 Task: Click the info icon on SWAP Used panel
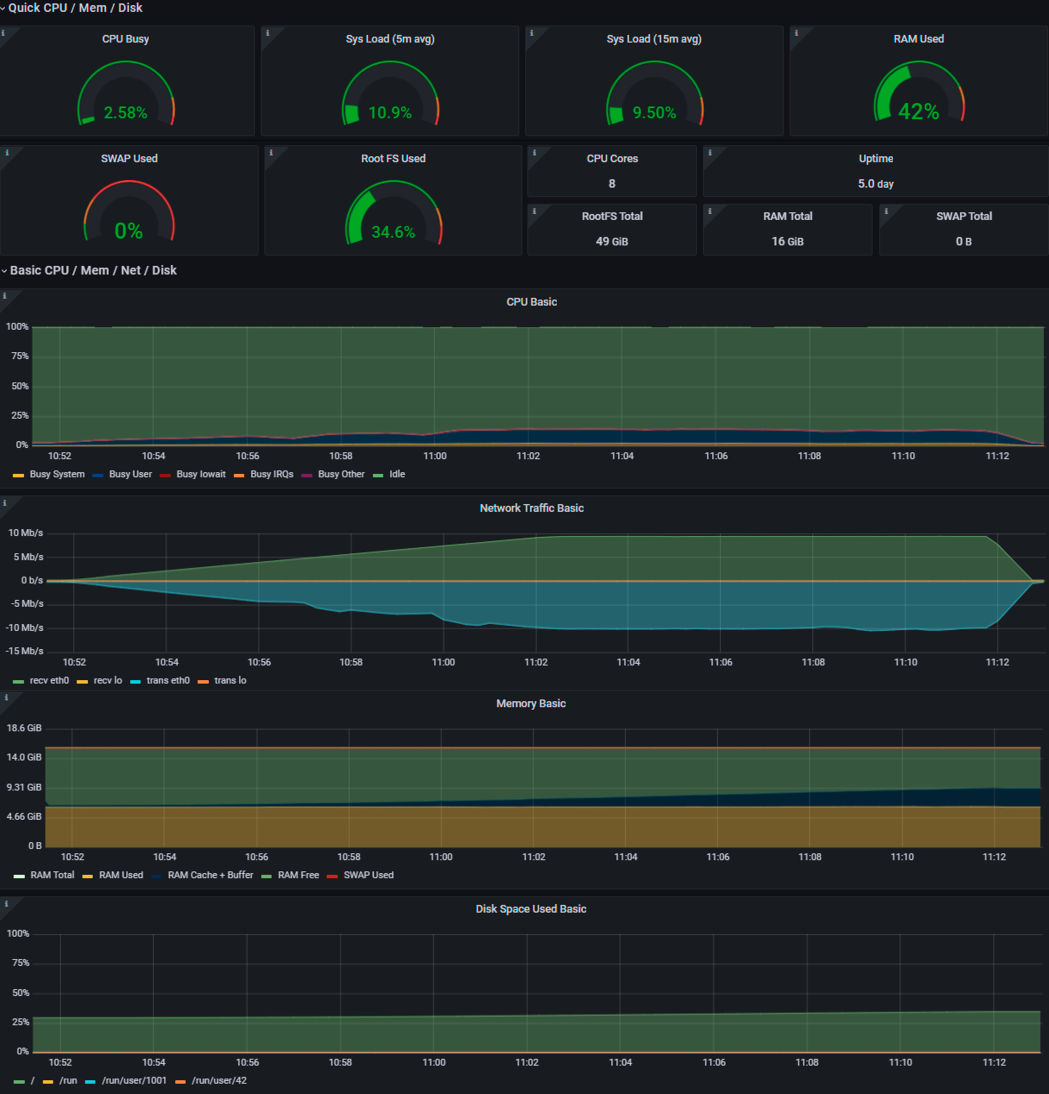click(7, 153)
